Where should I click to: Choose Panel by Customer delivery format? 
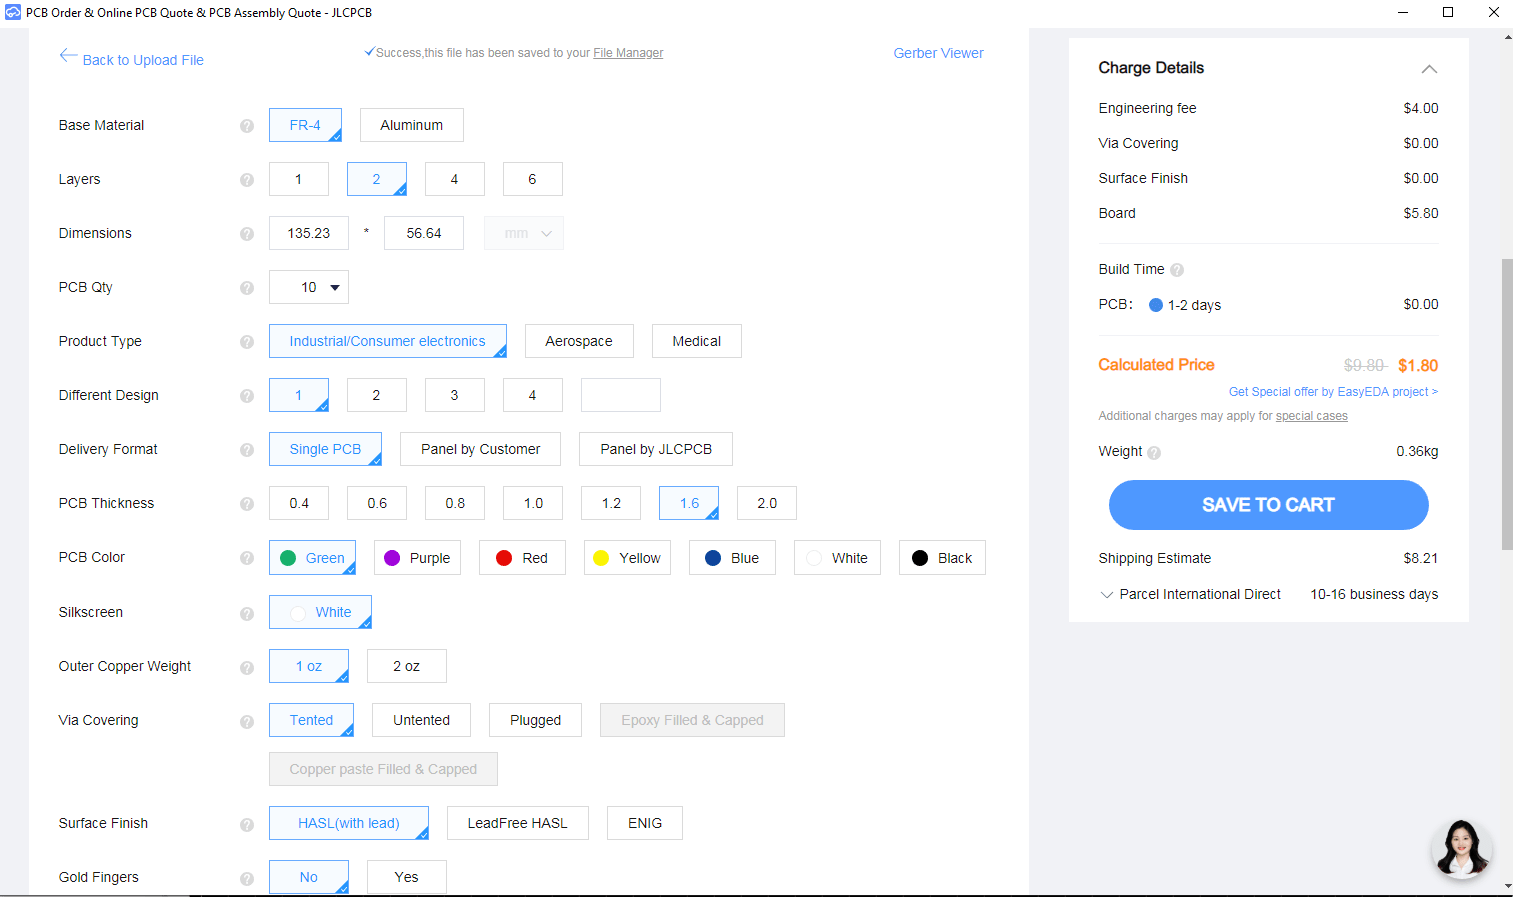(480, 449)
